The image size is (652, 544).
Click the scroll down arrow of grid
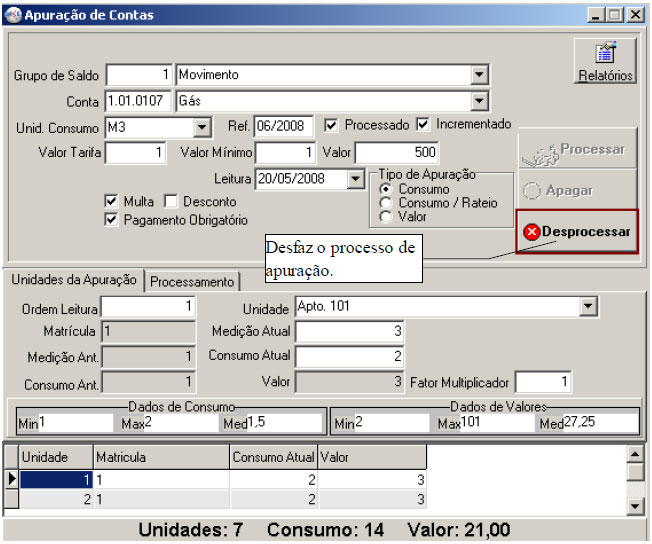tap(635, 506)
